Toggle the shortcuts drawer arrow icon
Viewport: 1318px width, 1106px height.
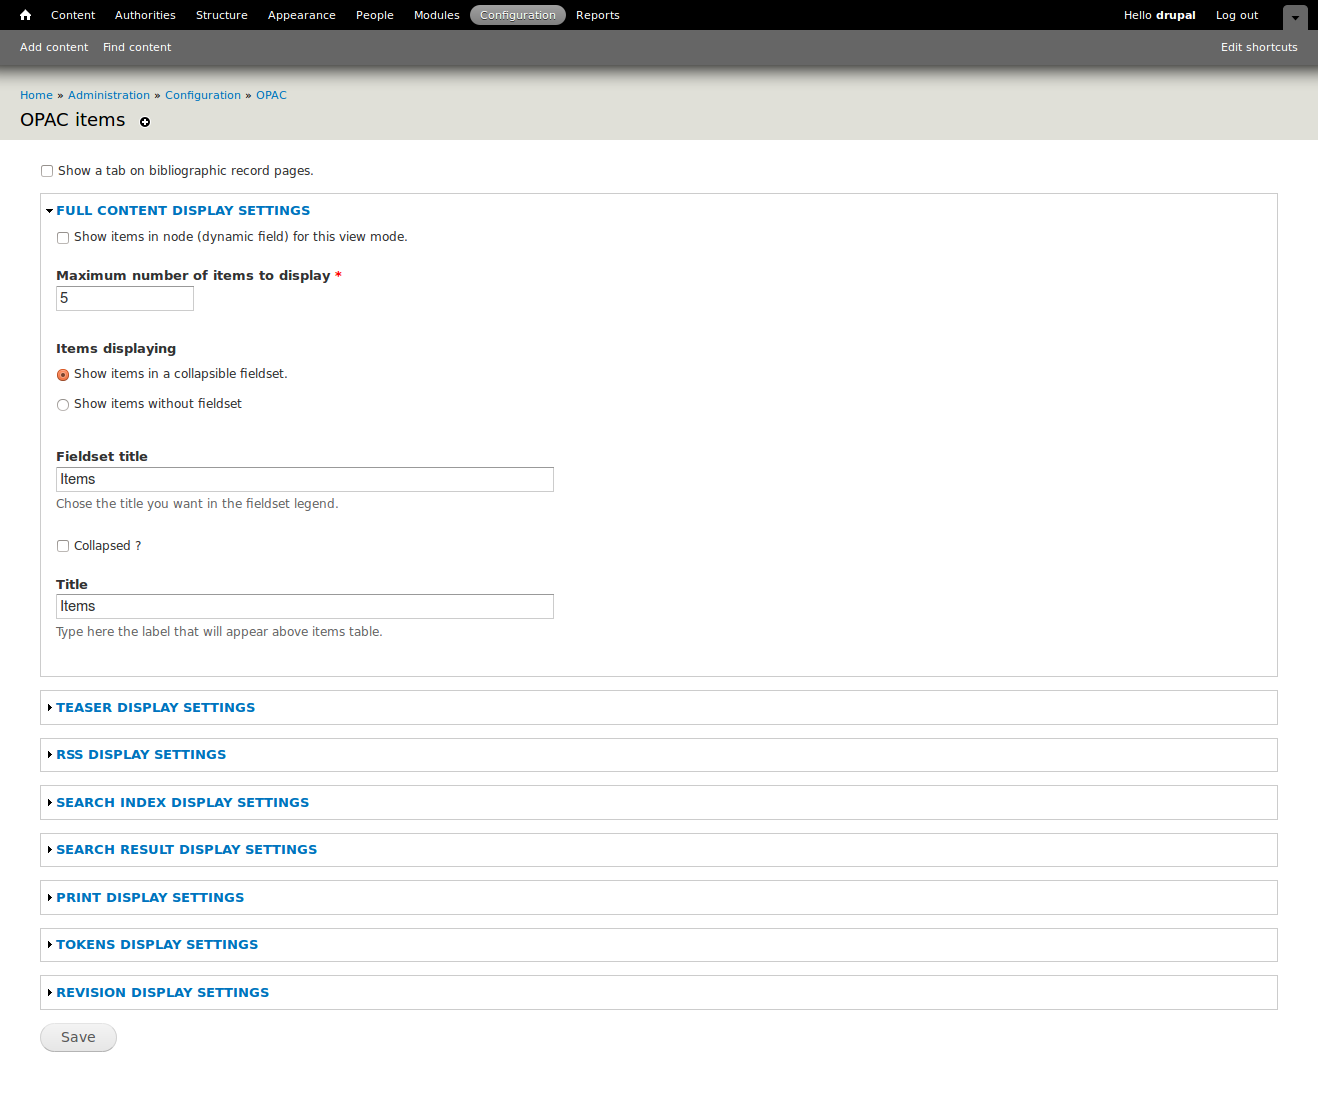[x=1295, y=18]
